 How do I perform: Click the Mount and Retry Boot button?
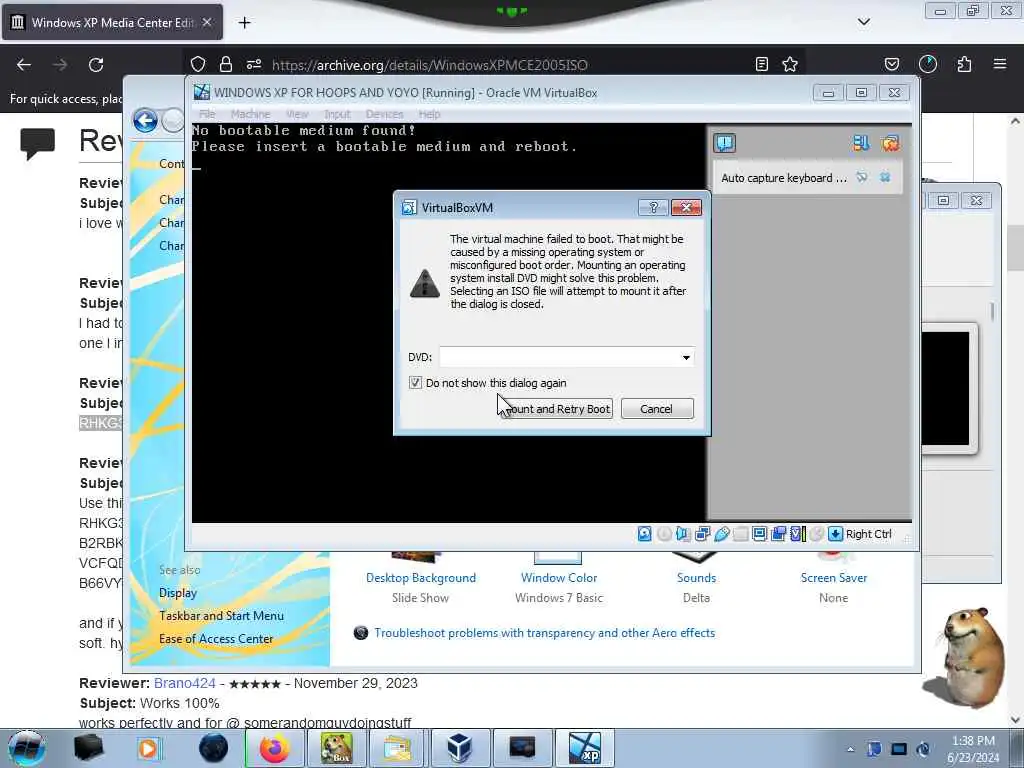point(555,409)
